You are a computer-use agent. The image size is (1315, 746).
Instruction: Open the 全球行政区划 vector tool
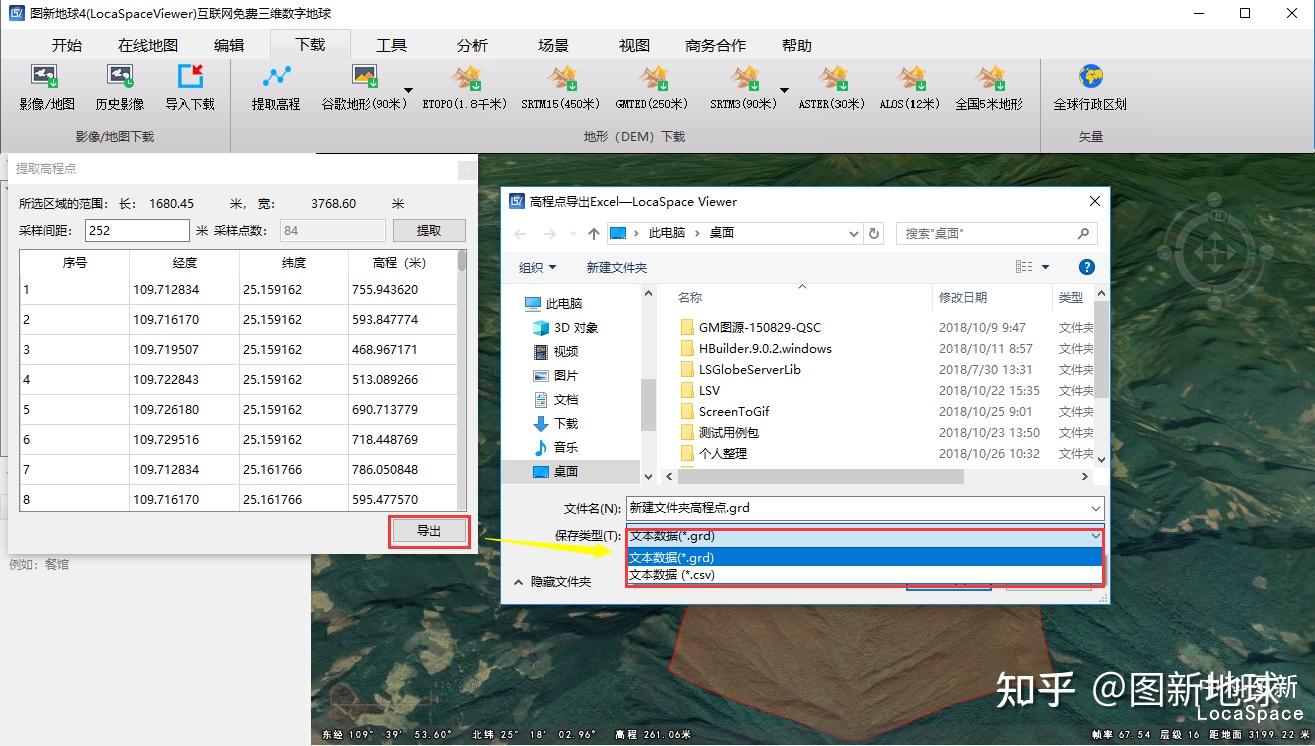1090,87
